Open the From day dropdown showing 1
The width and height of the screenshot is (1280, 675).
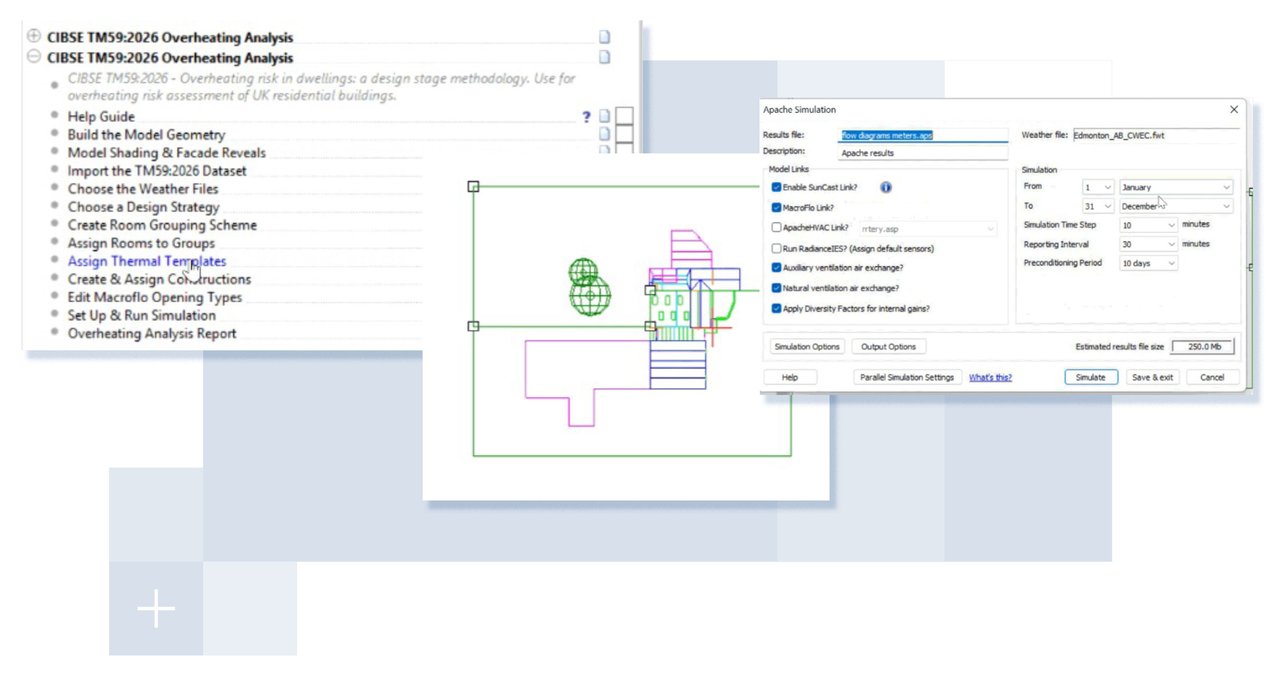pyautogui.click(x=1097, y=187)
